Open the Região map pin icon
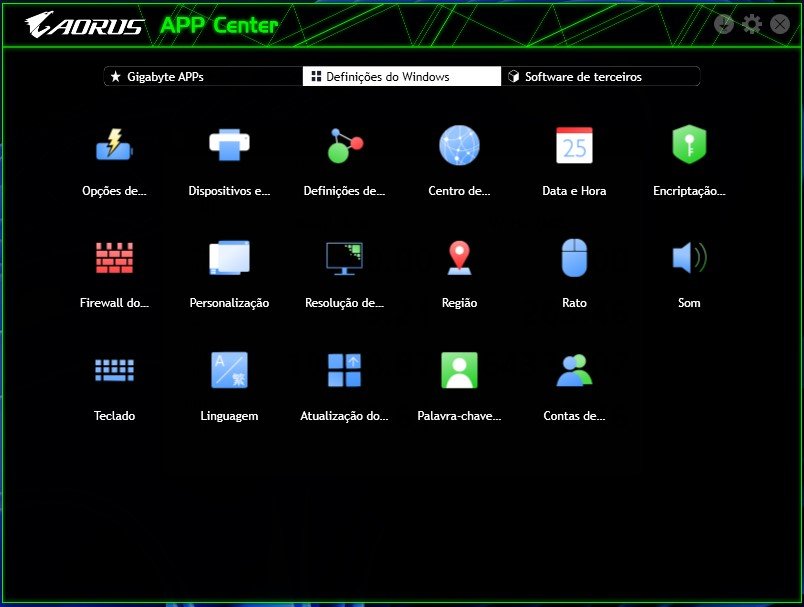Viewport: 804px width, 607px height. pos(459,258)
